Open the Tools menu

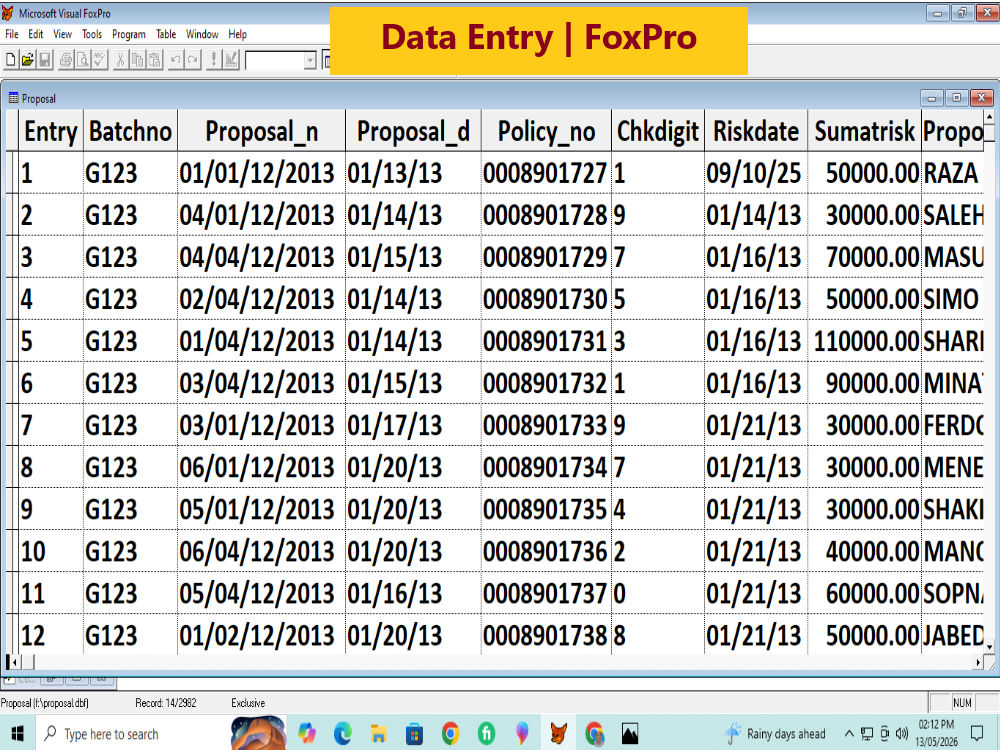[x=92, y=34]
